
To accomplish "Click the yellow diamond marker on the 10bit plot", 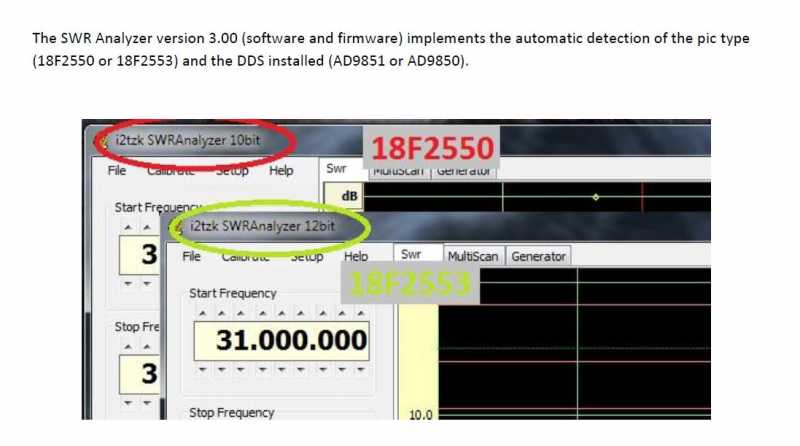I will click(595, 197).
